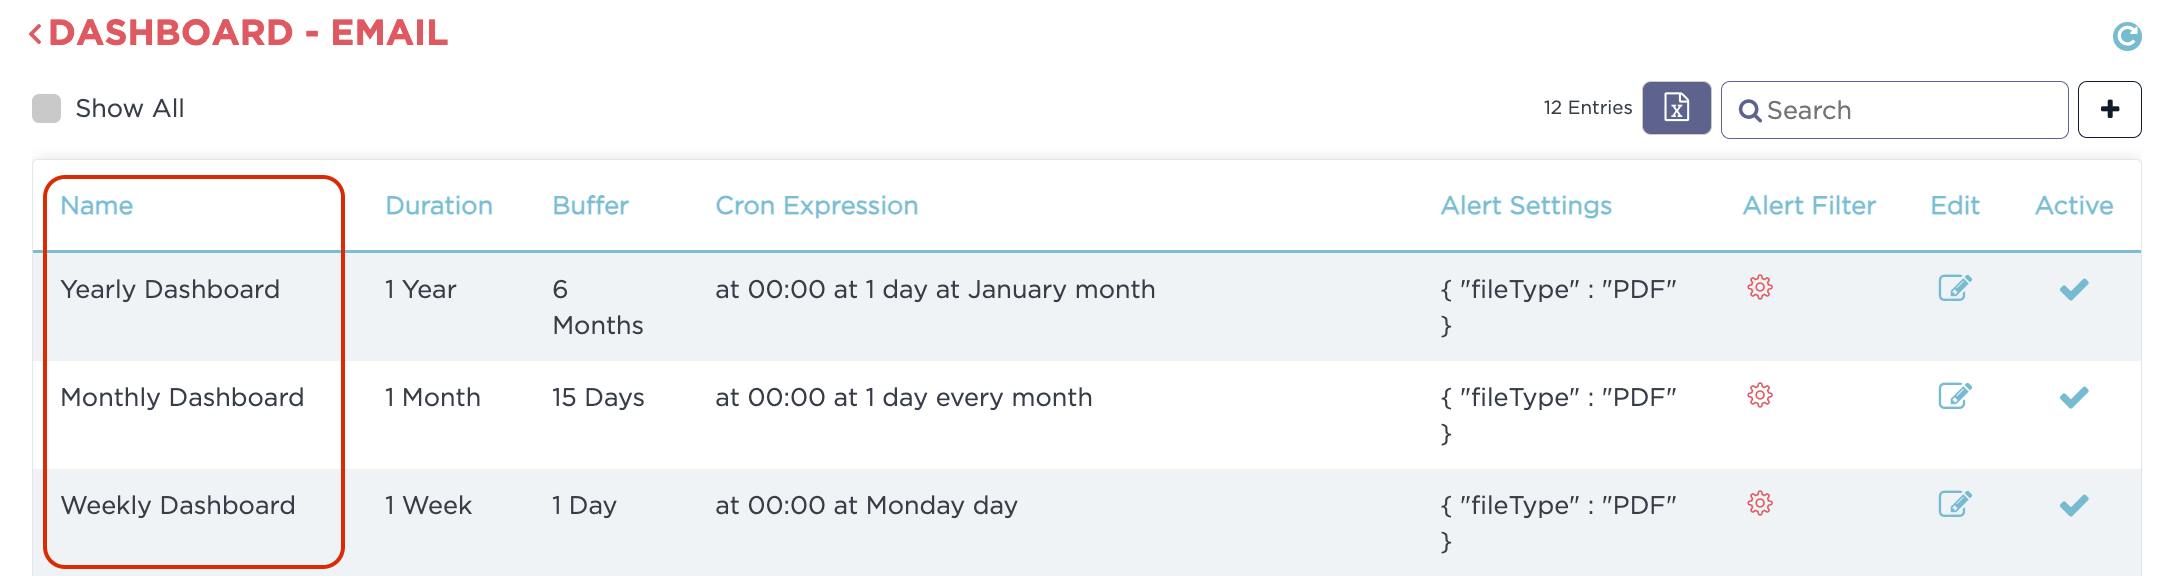Edit the Weekly Dashboard schedule
Screen dimensions: 2178x576
[1953, 505]
